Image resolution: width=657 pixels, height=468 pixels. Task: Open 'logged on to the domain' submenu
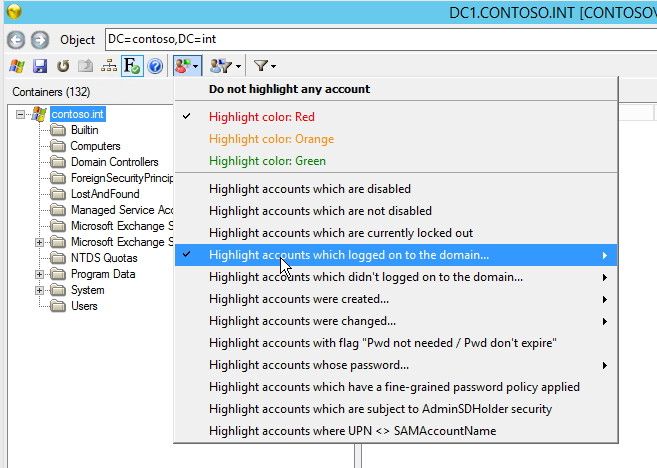396,255
